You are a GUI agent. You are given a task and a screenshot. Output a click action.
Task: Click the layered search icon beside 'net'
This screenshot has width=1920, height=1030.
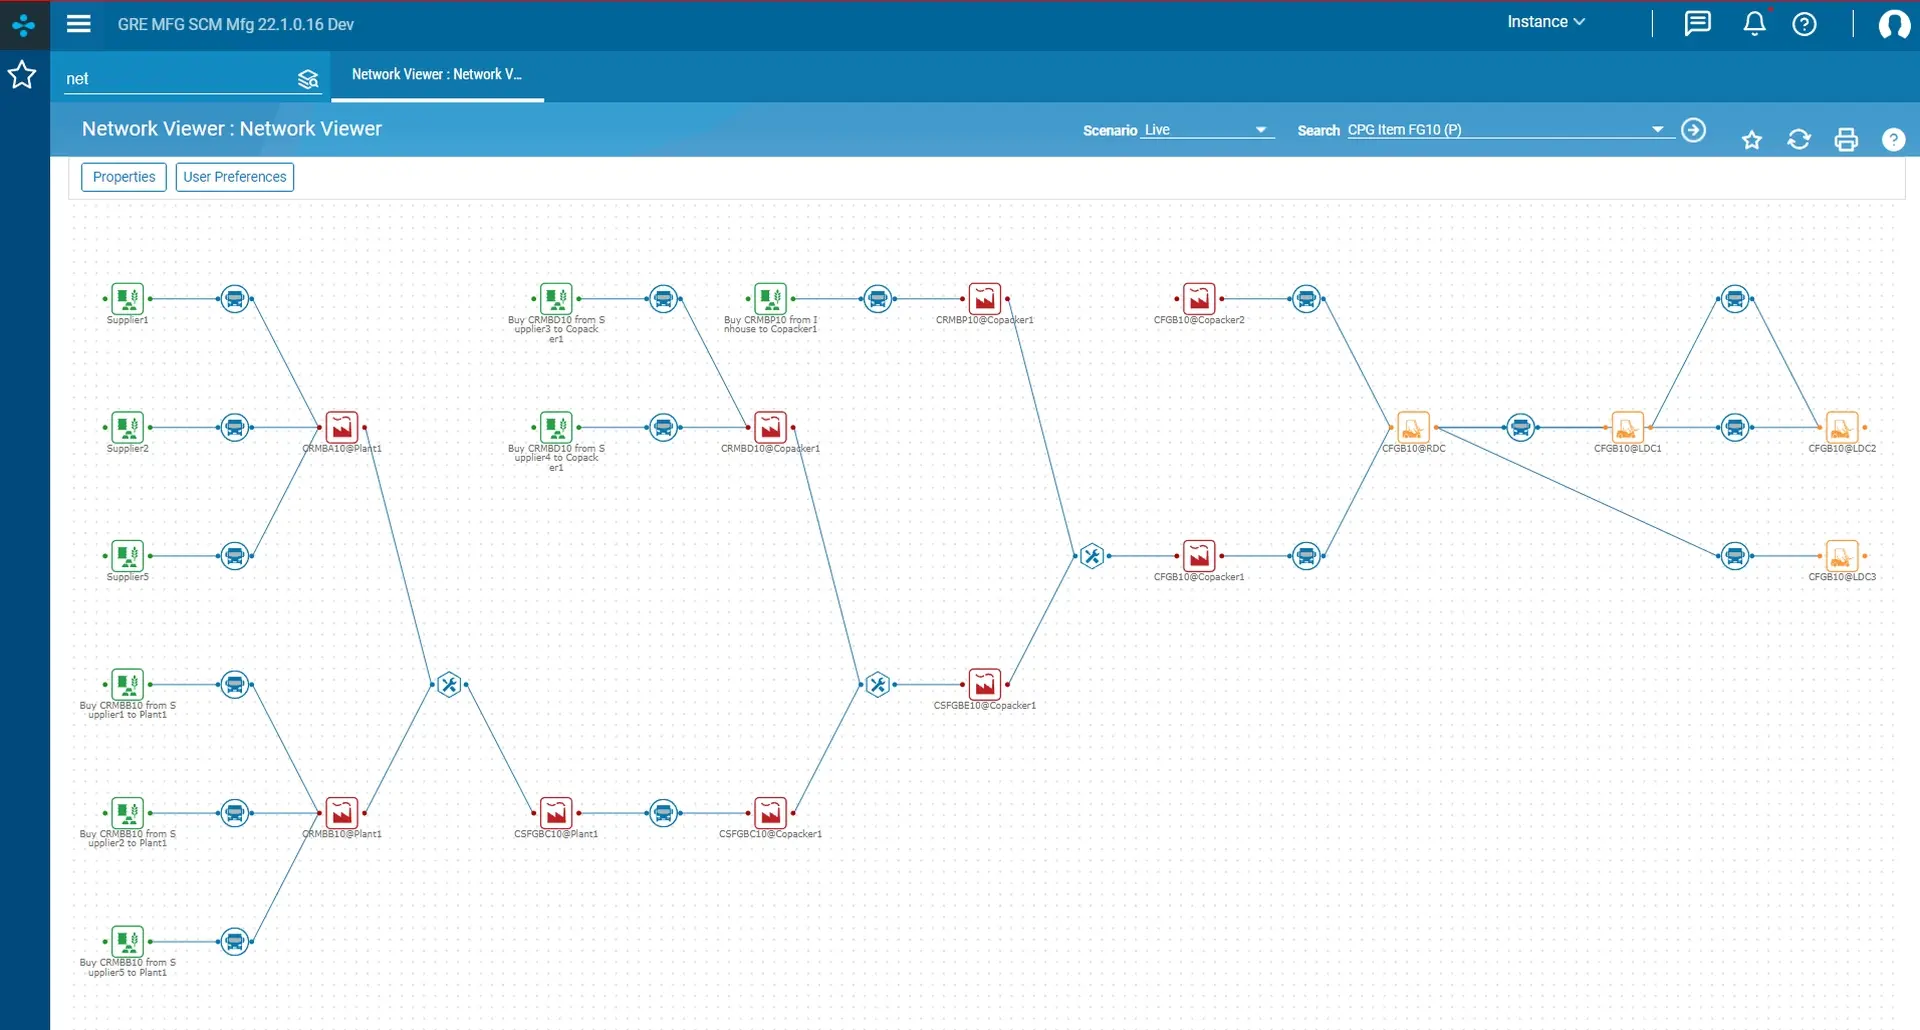point(308,79)
